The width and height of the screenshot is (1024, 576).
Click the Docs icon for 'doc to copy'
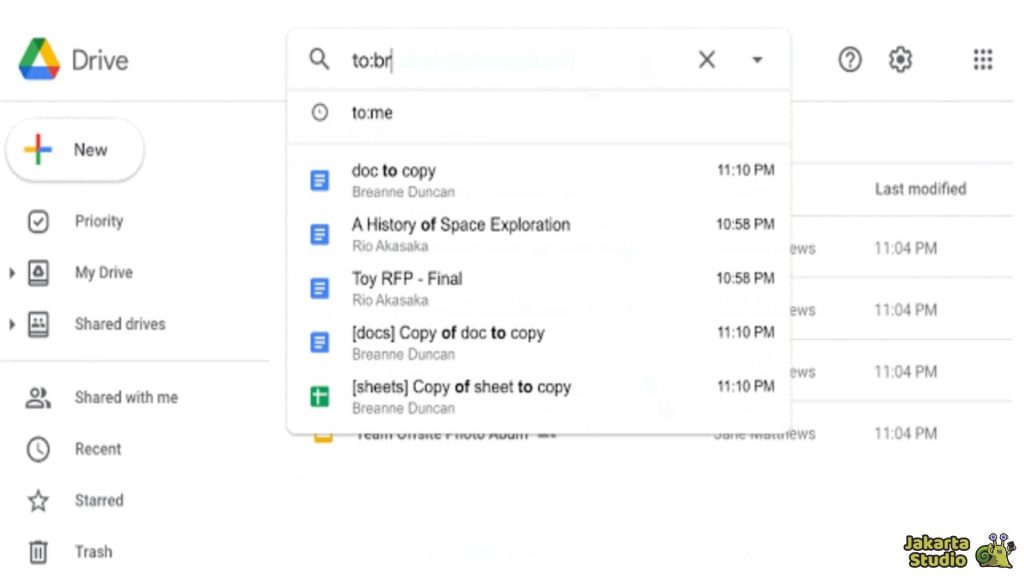coord(319,180)
